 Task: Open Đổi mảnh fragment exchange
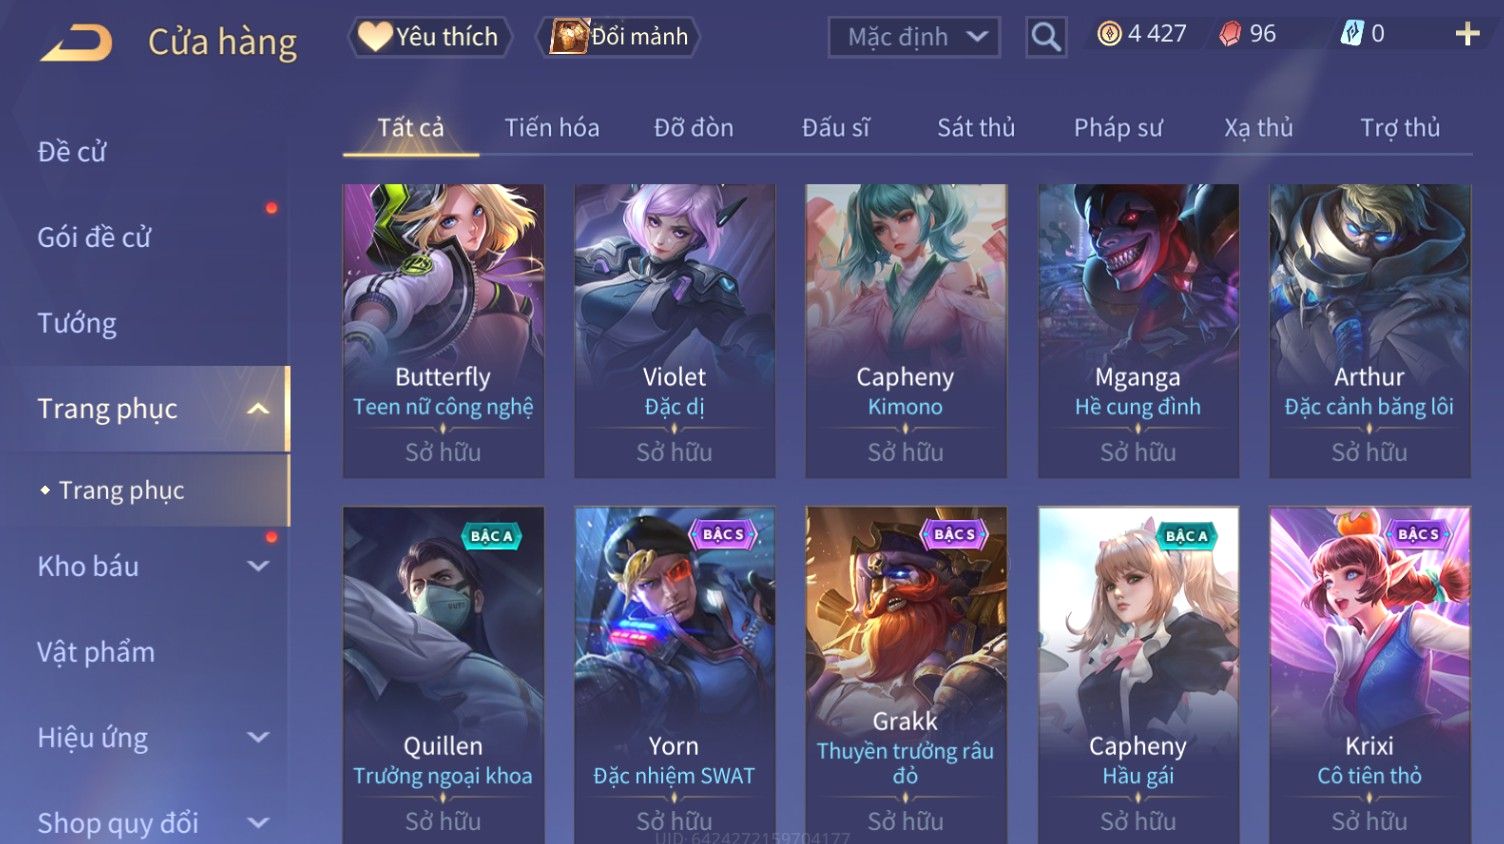click(x=618, y=37)
